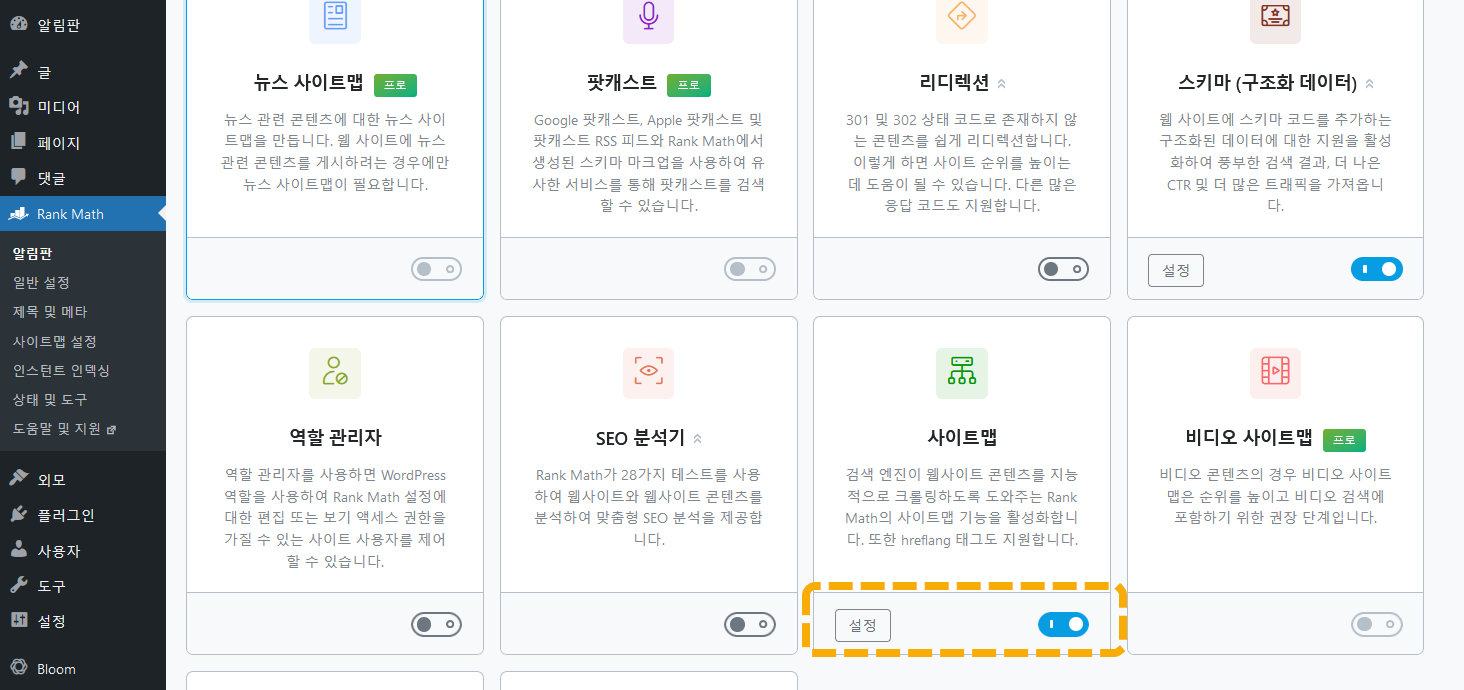The image size is (1464, 690).
Task: Click the 미디어 media icon
Action: pyautogui.click(x=18, y=107)
